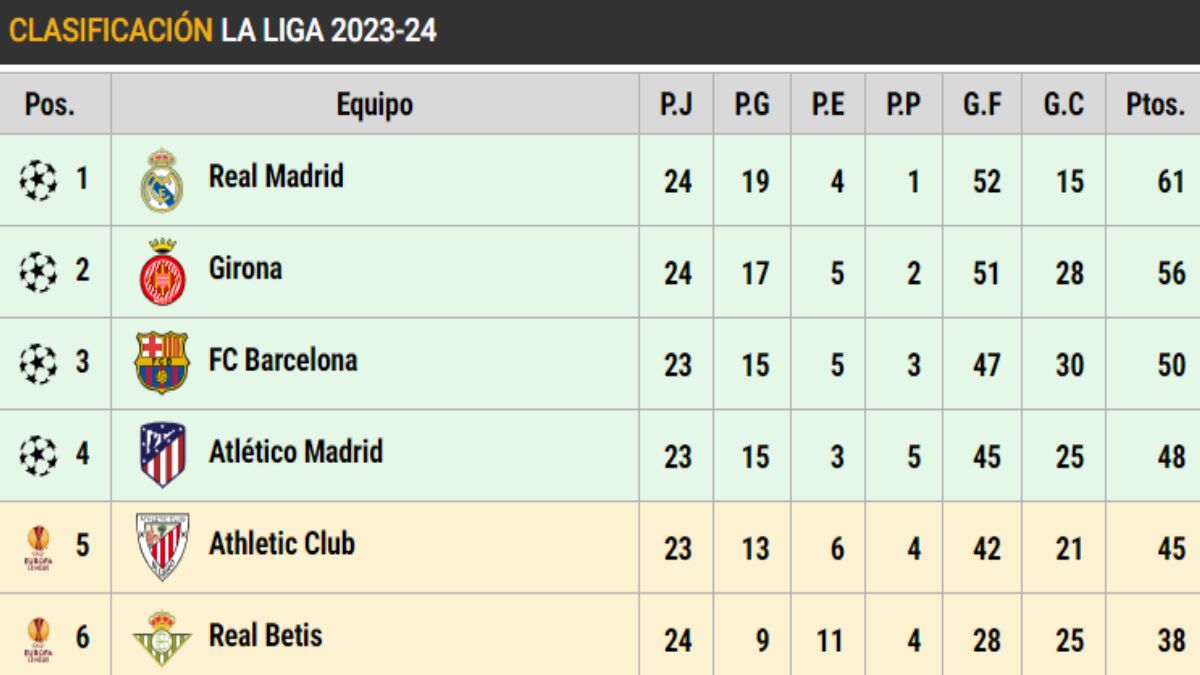Click Champions League icon beside position 1

[38, 180]
